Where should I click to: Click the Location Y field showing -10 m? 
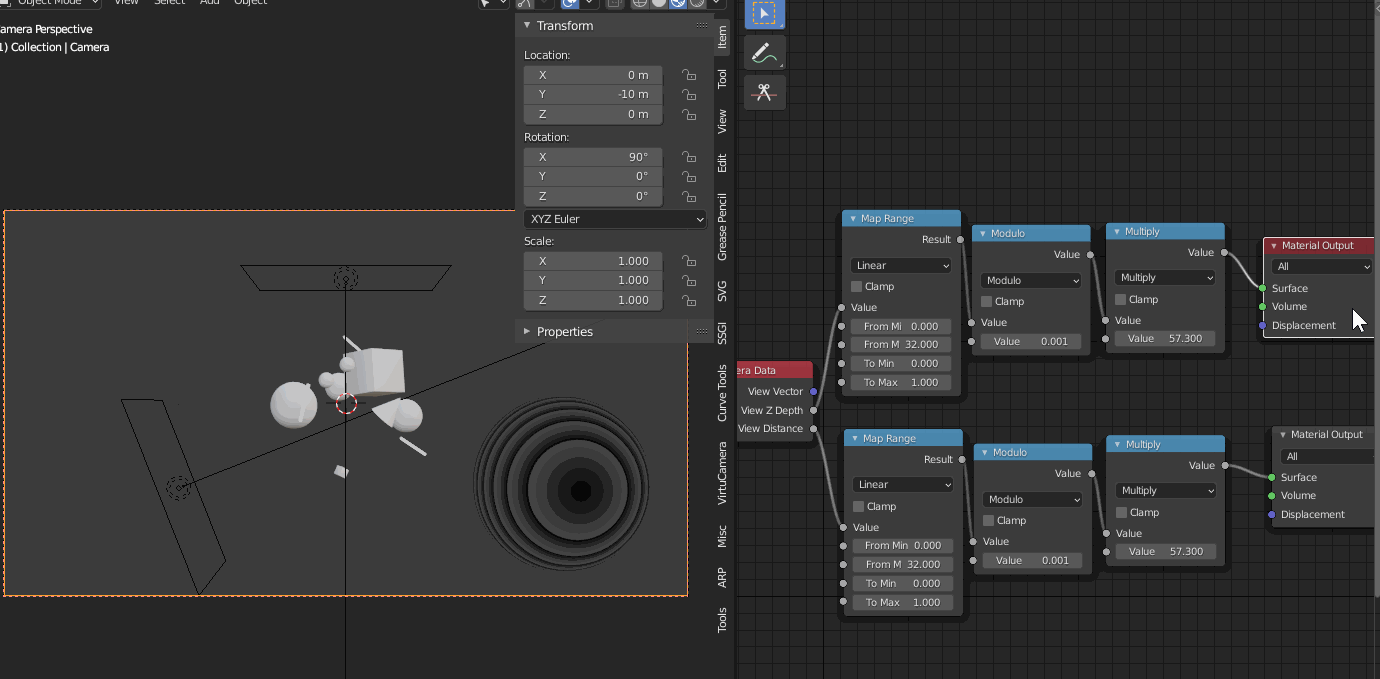click(593, 94)
